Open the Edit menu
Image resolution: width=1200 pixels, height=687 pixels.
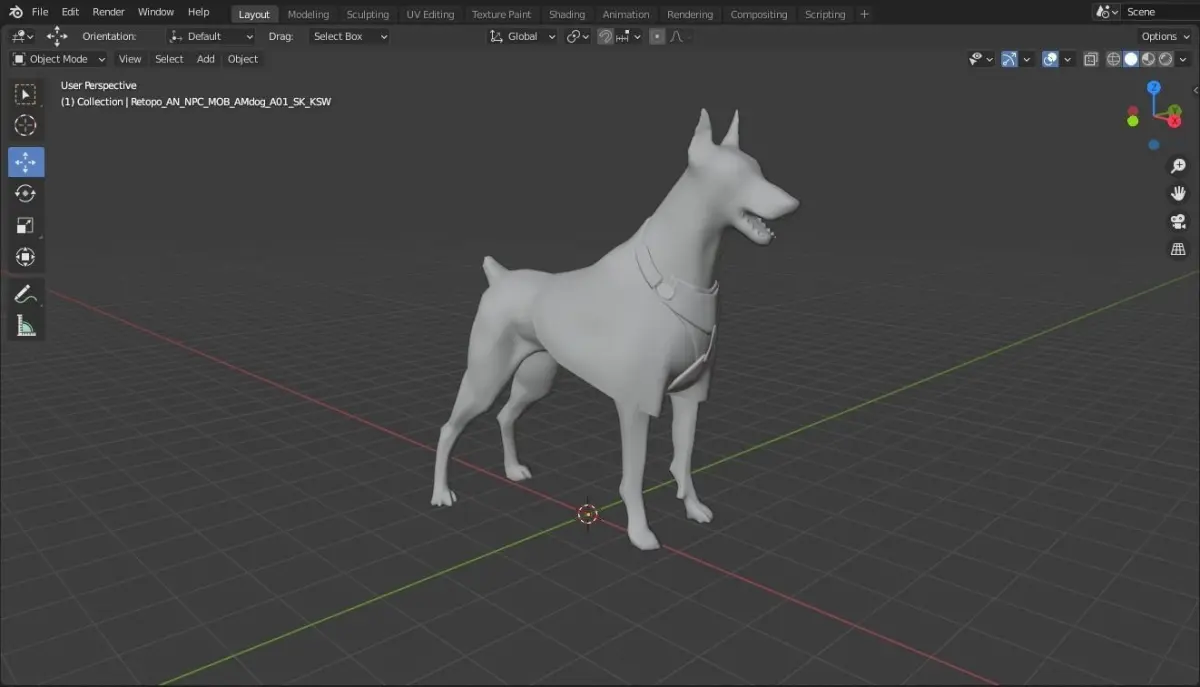pyautogui.click(x=70, y=12)
